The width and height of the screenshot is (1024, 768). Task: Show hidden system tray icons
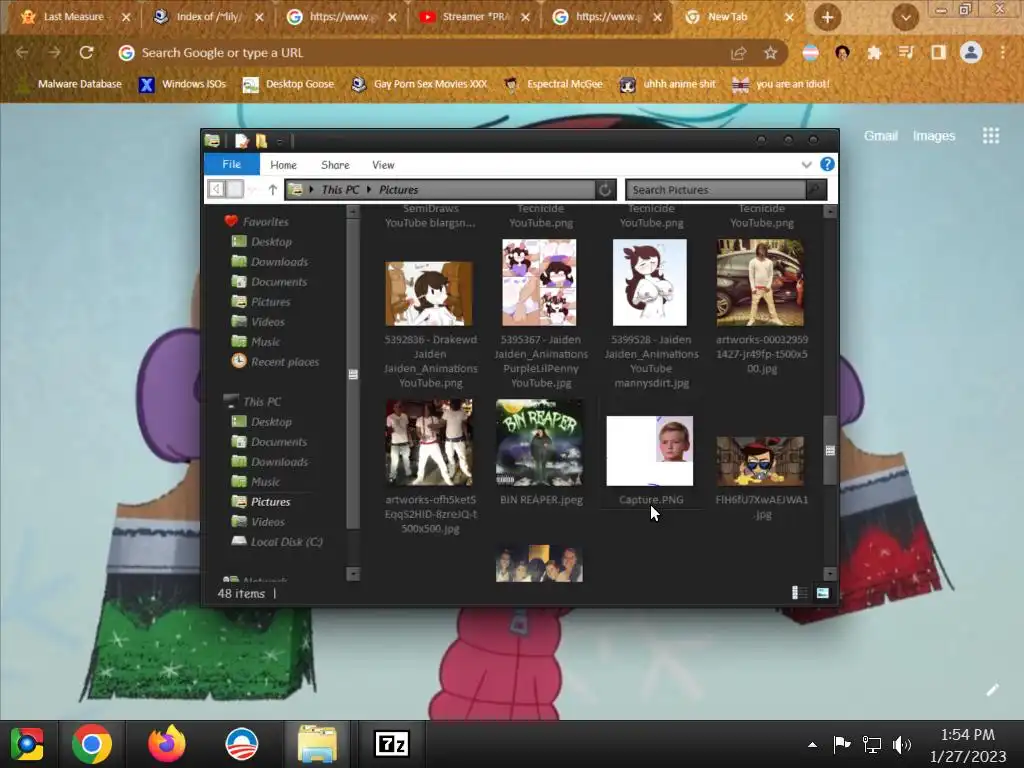812,744
